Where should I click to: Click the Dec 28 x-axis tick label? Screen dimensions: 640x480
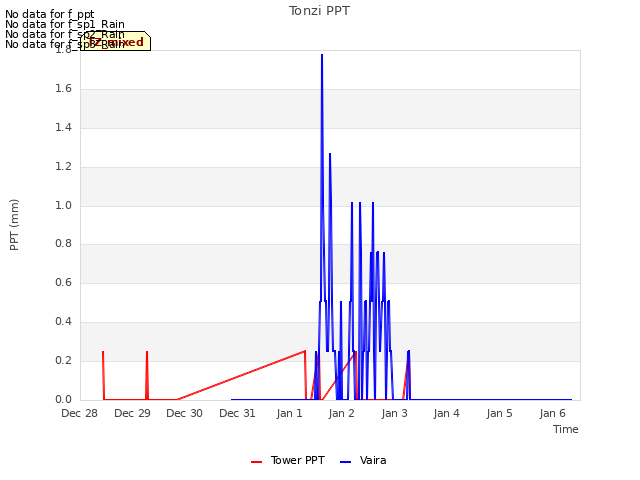[80, 413]
